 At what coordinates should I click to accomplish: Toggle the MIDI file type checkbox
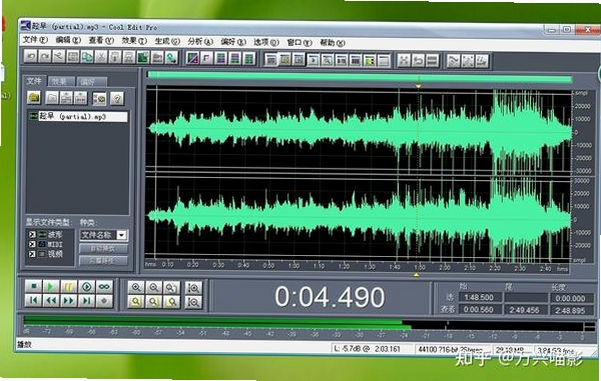pyautogui.click(x=32, y=244)
